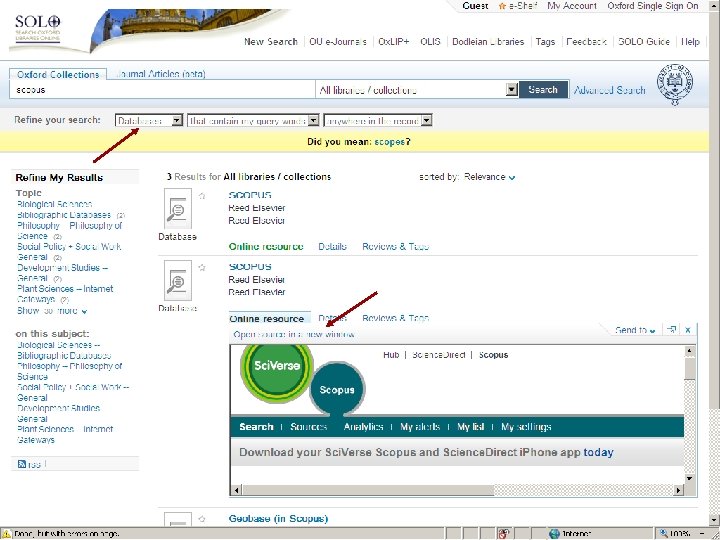Click the status bar zoom magnifier
720x540 pixels.
(x=663, y=534)
